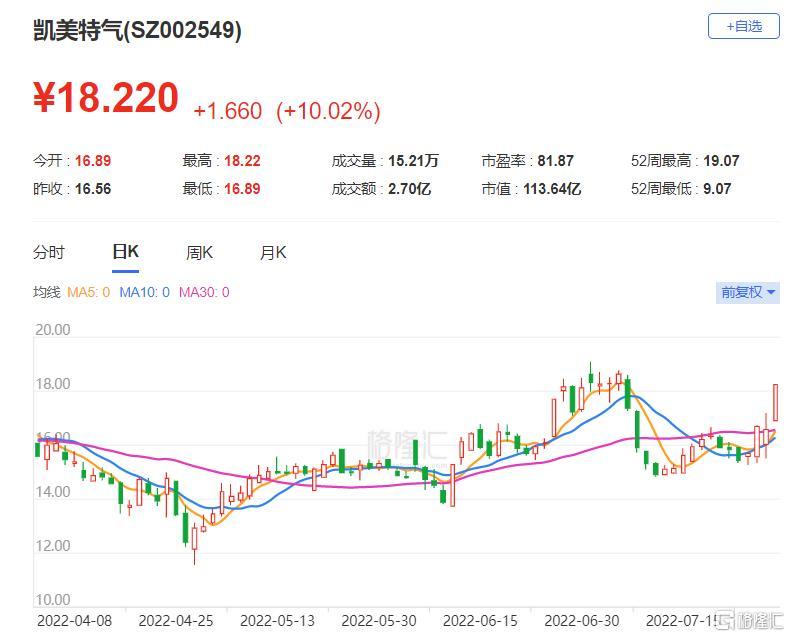This screenshot has width=790, height=637.
Task: Click the 2022-06-30 date axis label
Action: (x=582, y=620)
